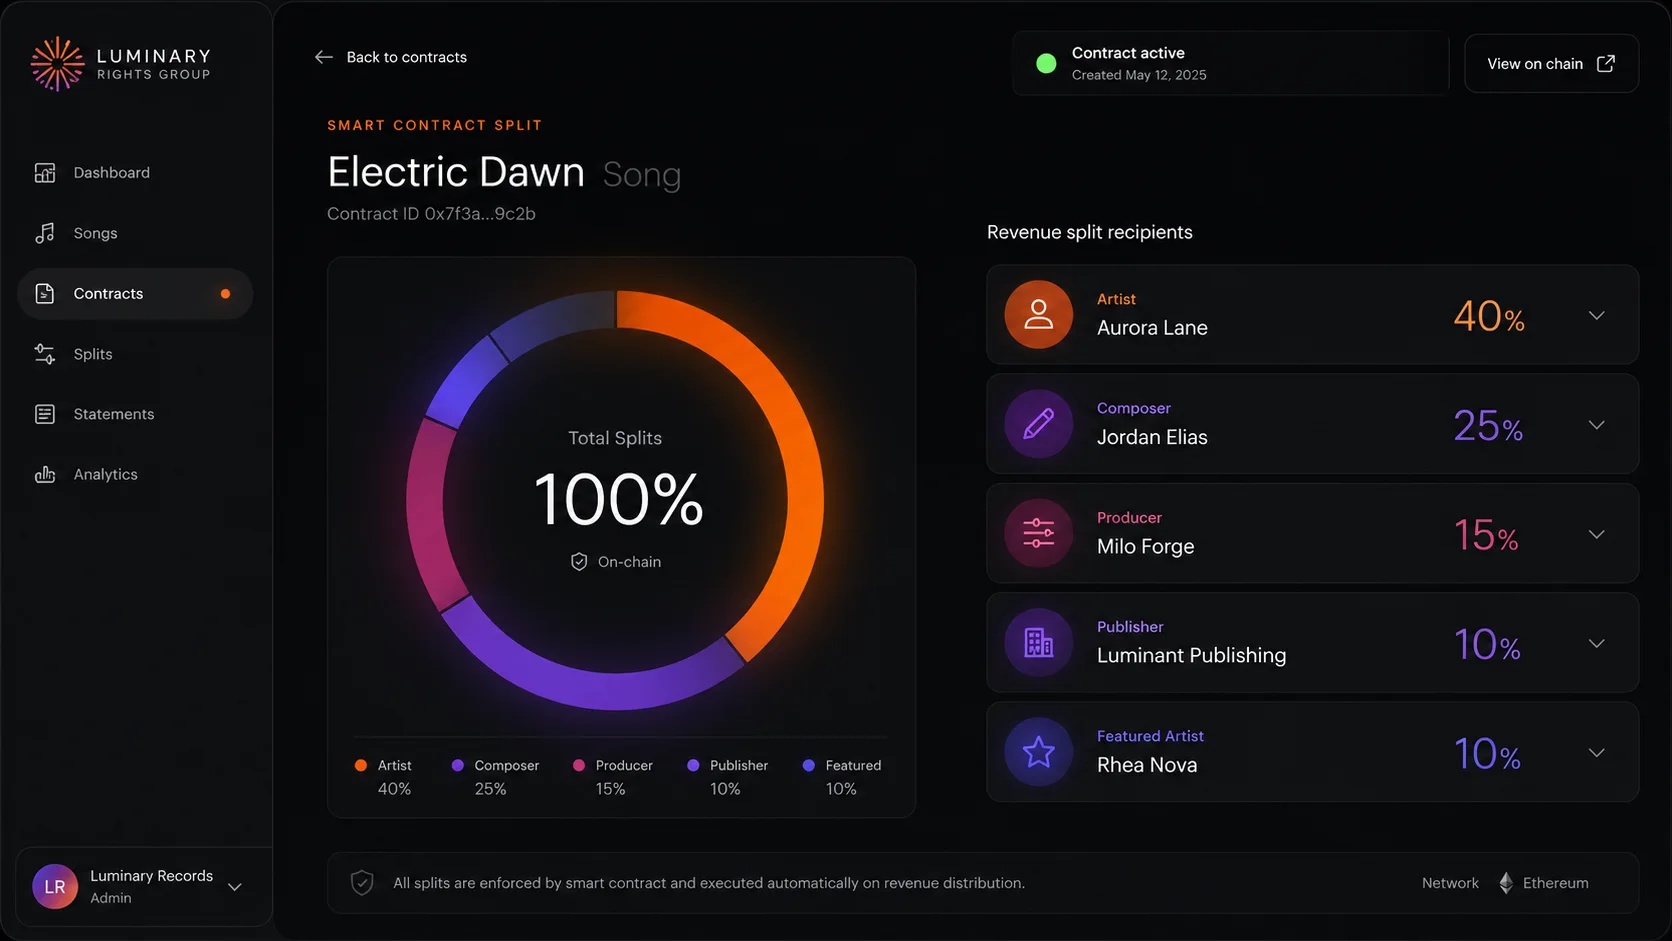Click Luminant Publishing's building icon
Viewport: 1672px width, 941px height.
point(1039,643)
